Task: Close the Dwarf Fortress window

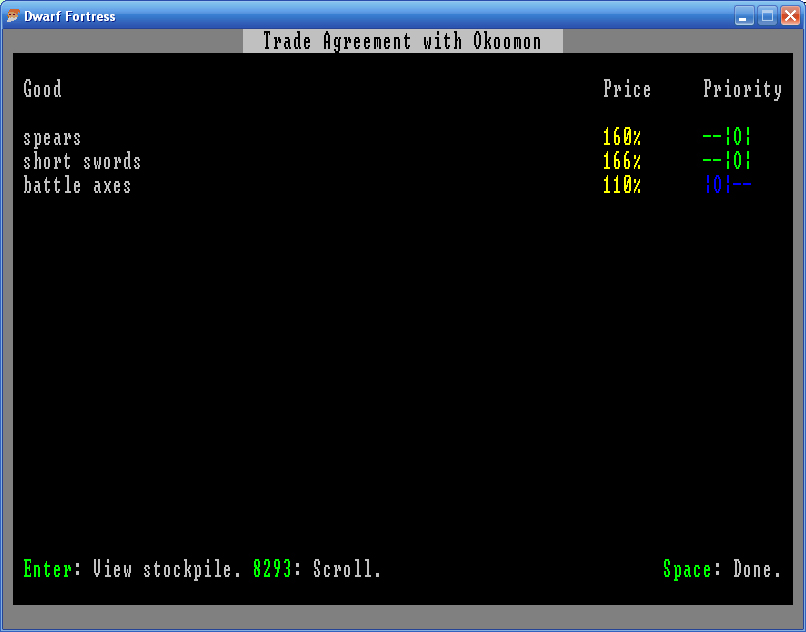Action: point(791,16)
